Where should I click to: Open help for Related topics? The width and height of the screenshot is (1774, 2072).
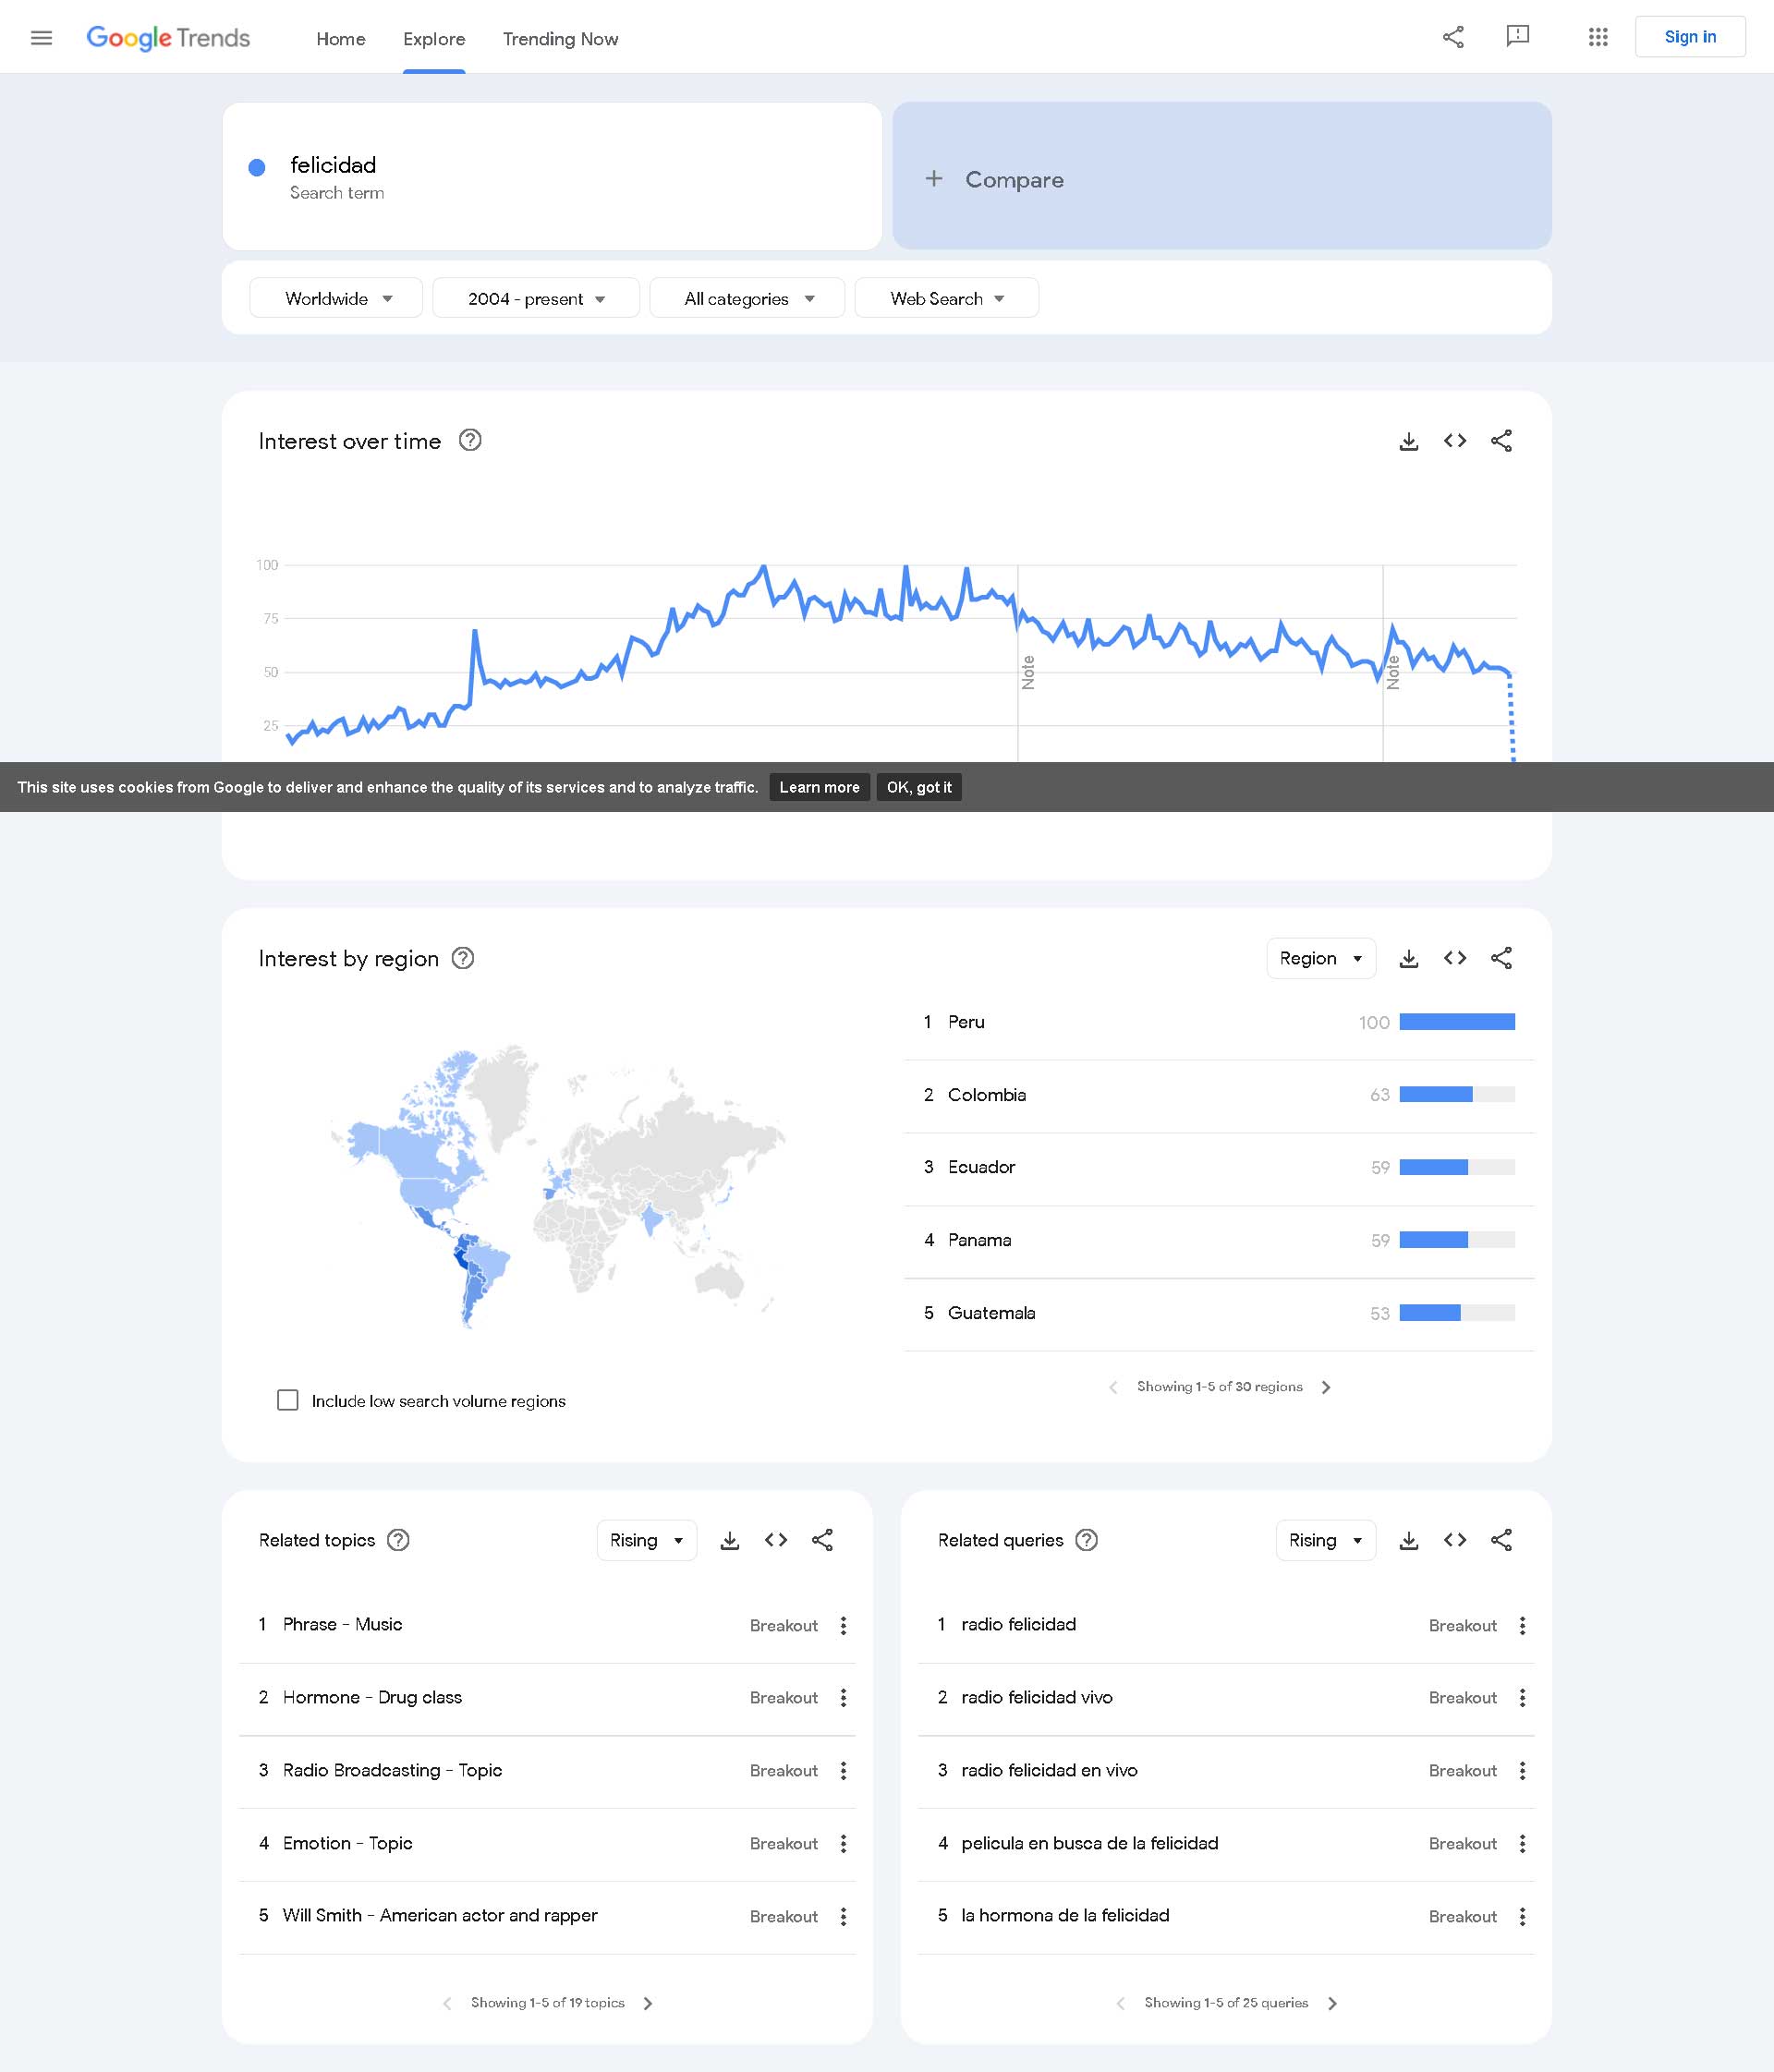point(398,1540)
